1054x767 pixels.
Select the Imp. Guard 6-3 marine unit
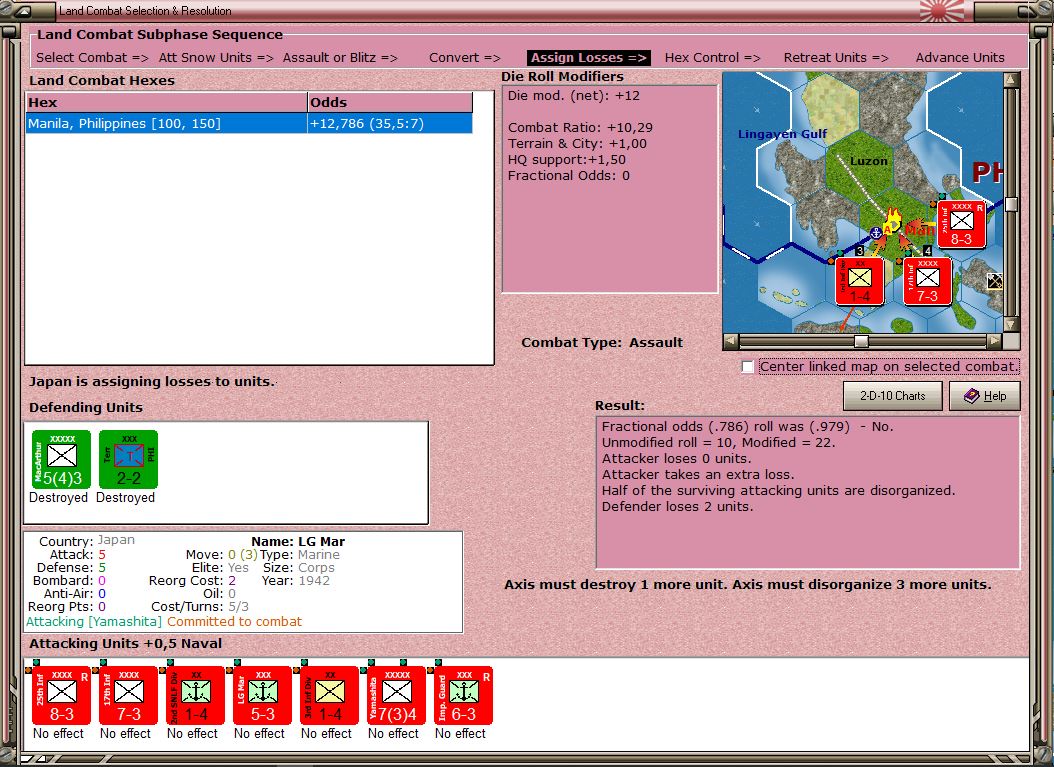click(463, 695)
